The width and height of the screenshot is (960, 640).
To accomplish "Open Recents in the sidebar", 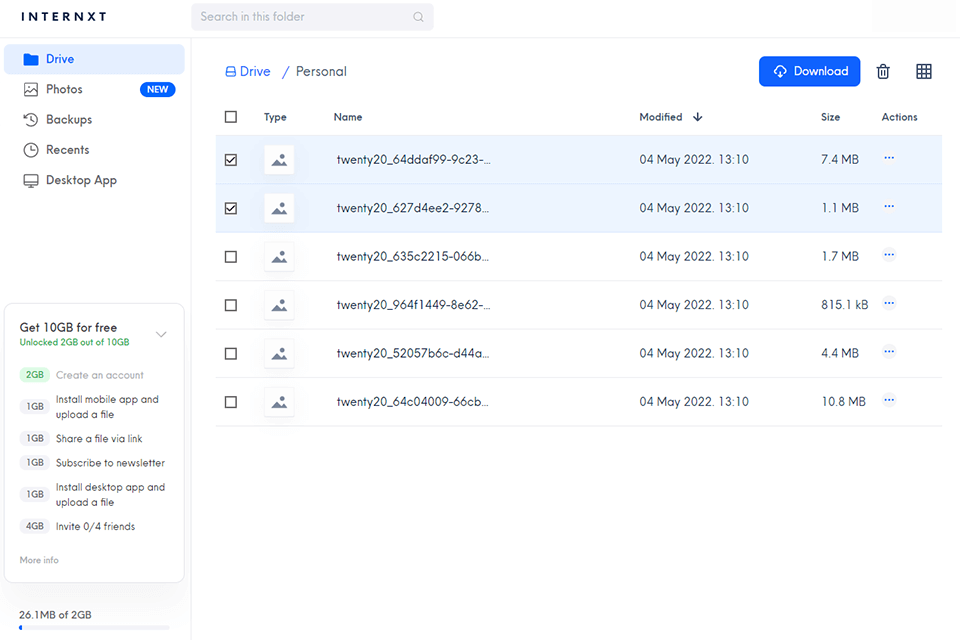I will tap(67, 150).
